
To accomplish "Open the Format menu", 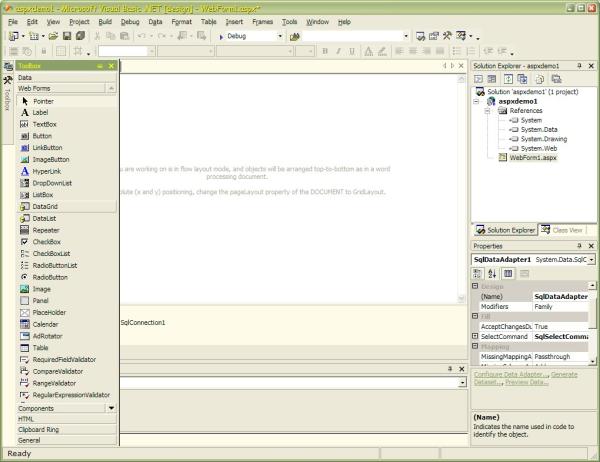I will point(181,22).
